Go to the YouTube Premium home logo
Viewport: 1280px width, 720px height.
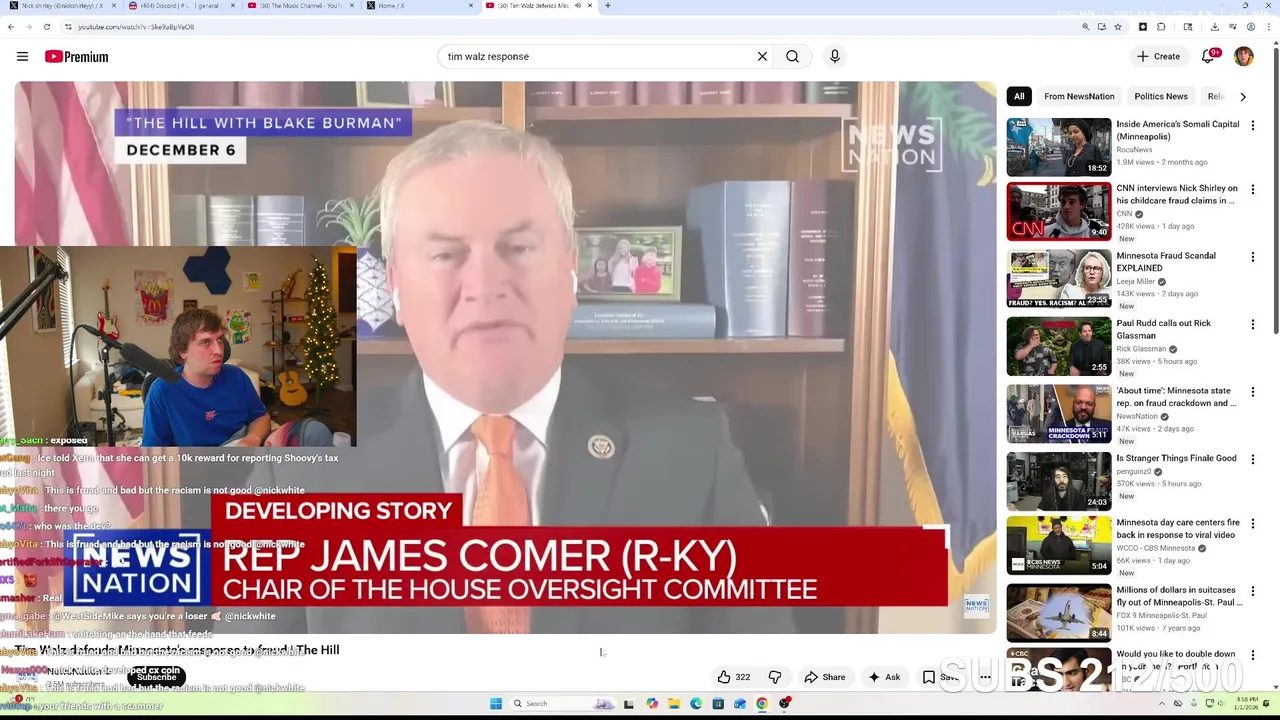pyautogui.click(x=76, y=57)
